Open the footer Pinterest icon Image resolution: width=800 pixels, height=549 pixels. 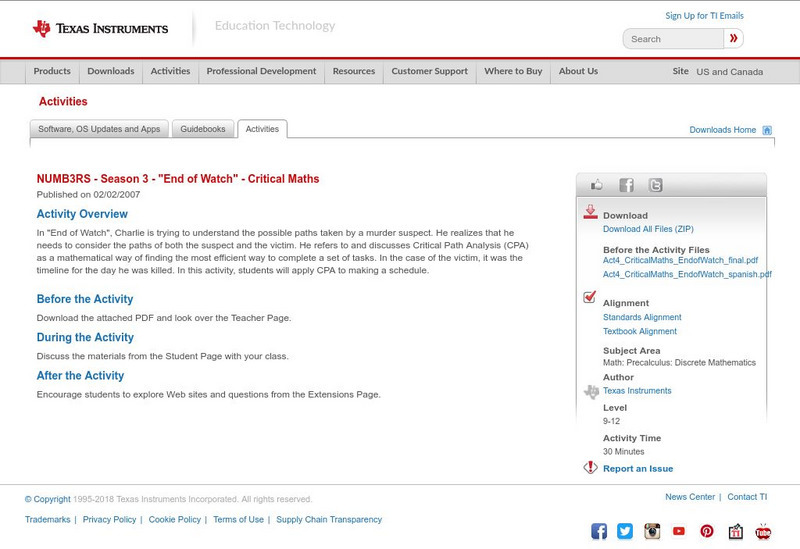coord(707,531)
